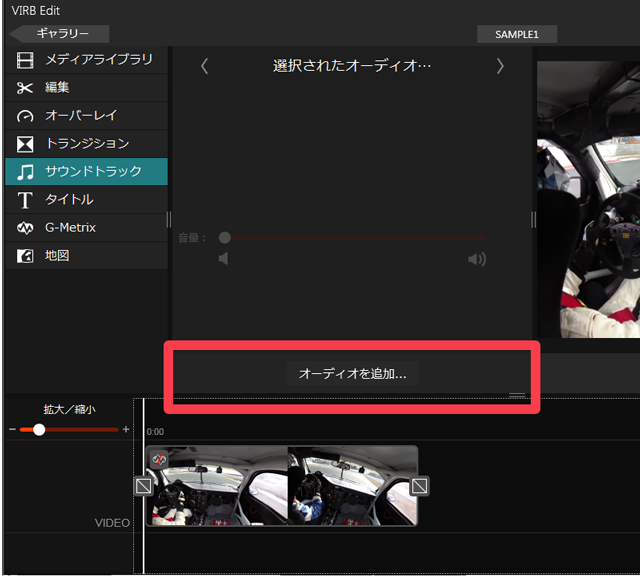Select the トランジション hourglass icon

(x=25, y=144)
